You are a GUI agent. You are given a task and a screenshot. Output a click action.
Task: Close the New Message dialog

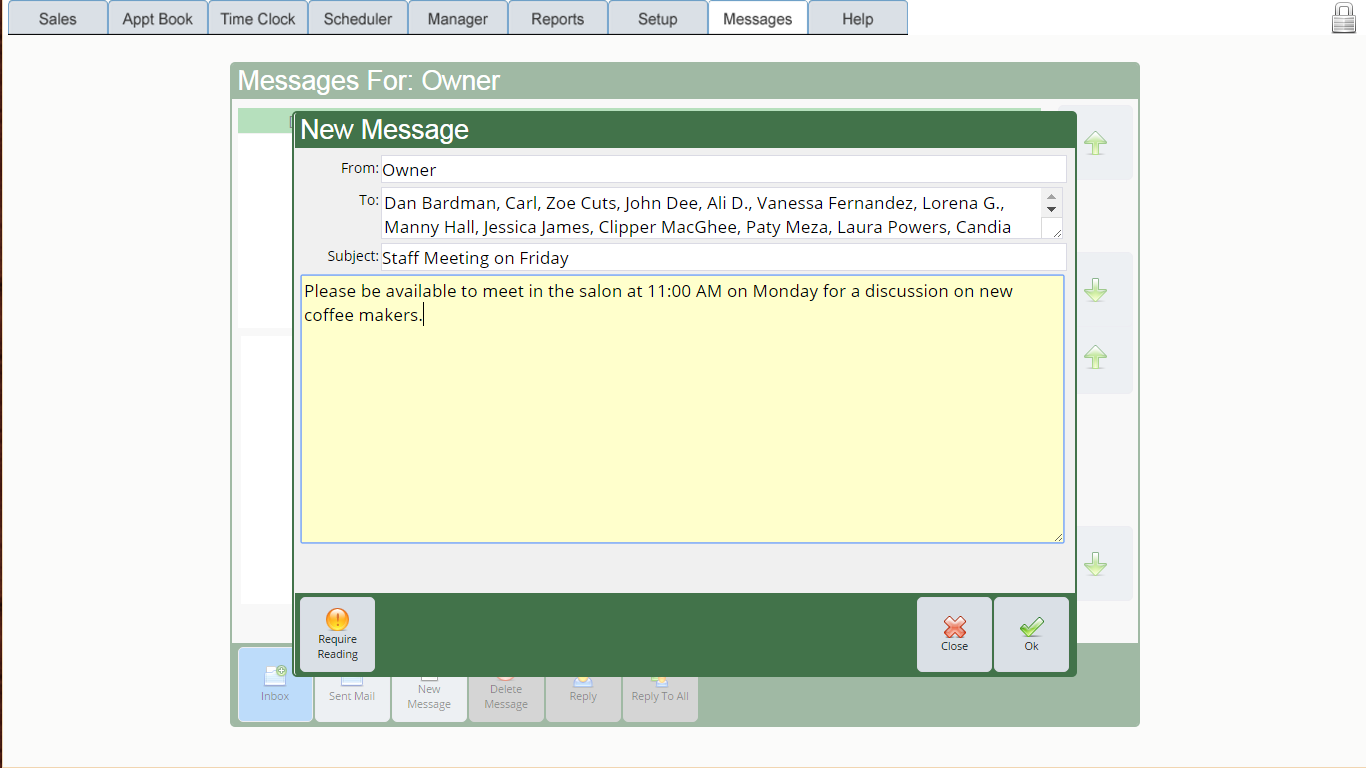click(954, 634)
